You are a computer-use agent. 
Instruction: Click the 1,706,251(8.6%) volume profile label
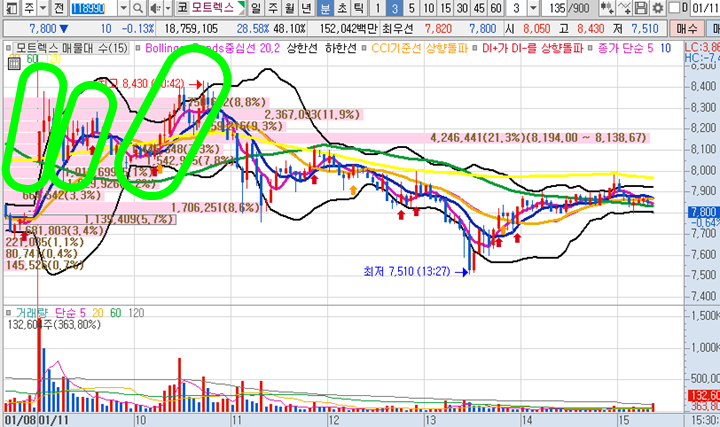coord(215,208)
